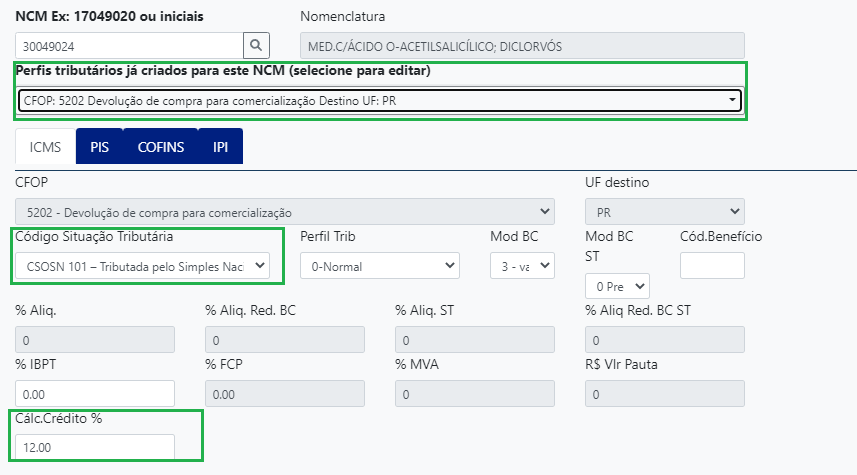This screenshot has height=475, width=857.
Task: Open the Perfil Trib dropdown
Action: [x=380, y=265]
